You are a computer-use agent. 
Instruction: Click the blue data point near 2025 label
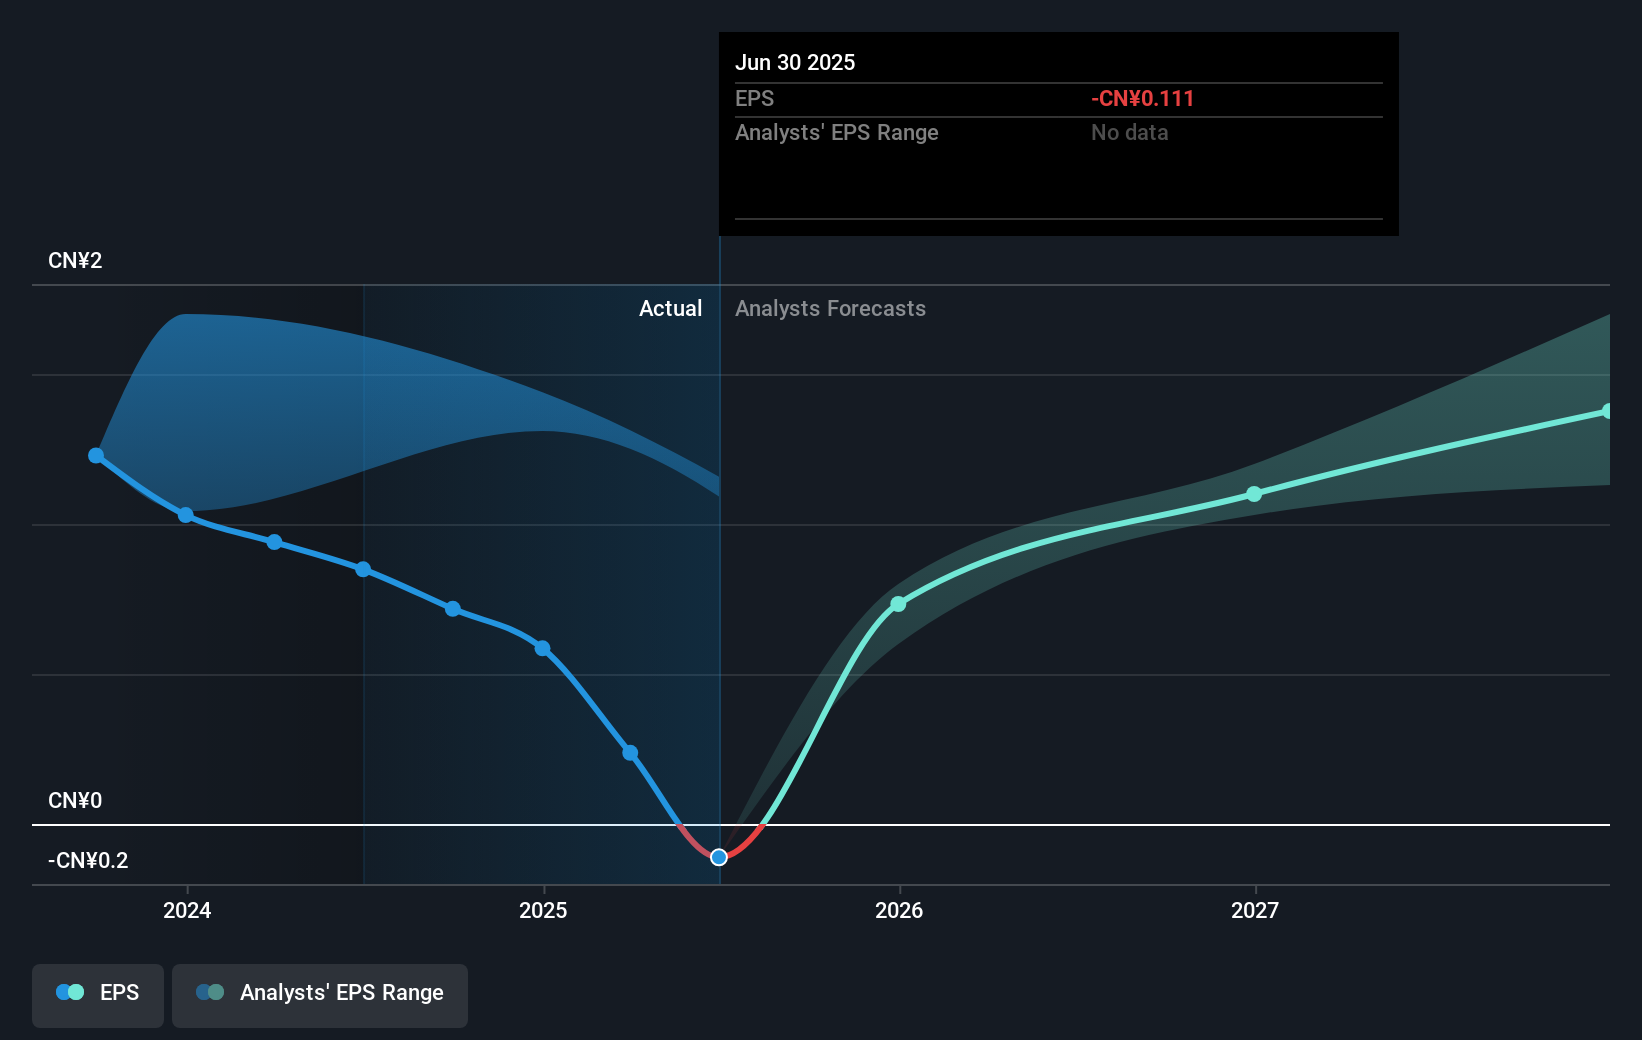[542, 648]
